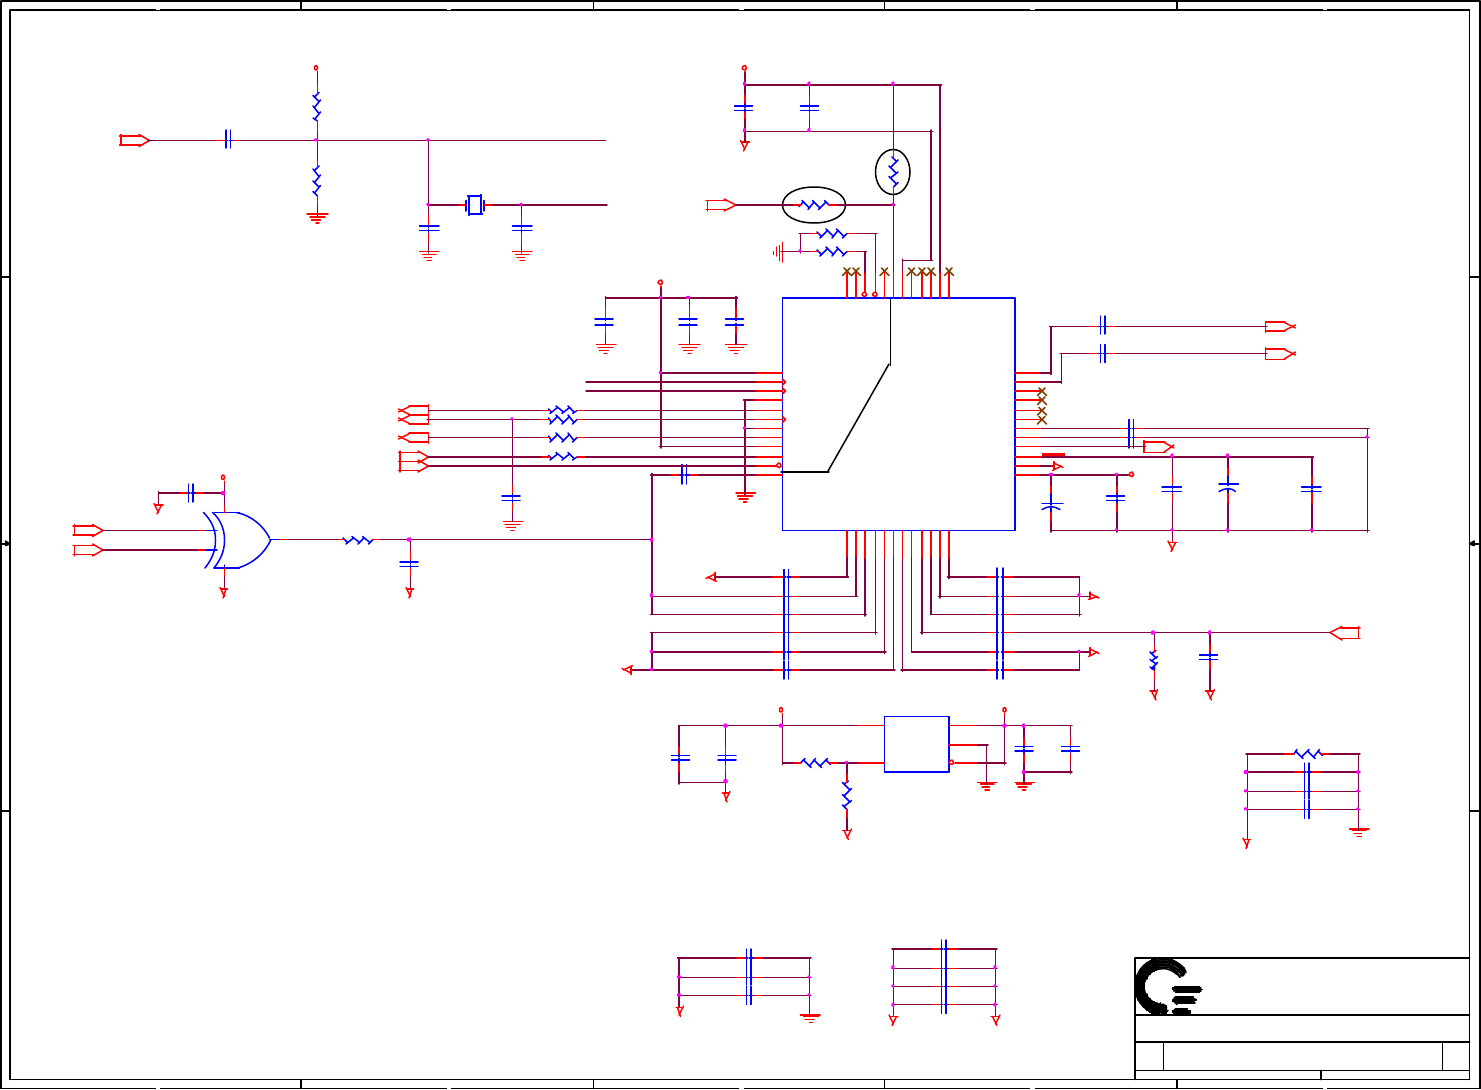Select the upper of the two stacked resistors above the IC
This screenshot has width=1481, height=1090.
(831, 234)
